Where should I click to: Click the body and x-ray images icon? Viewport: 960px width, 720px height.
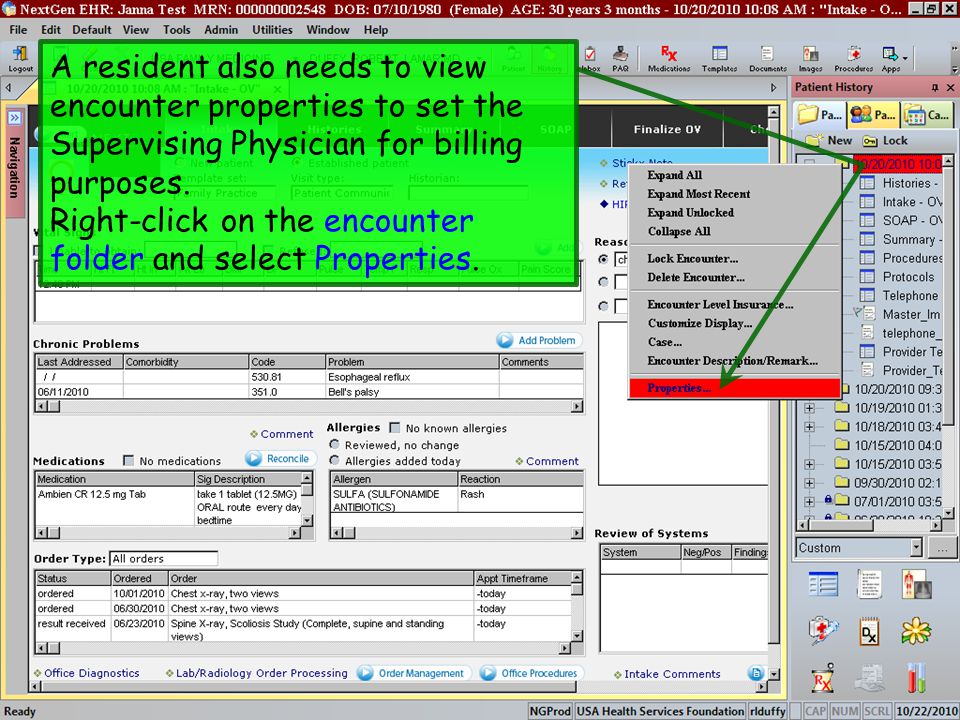pos(916,584)
